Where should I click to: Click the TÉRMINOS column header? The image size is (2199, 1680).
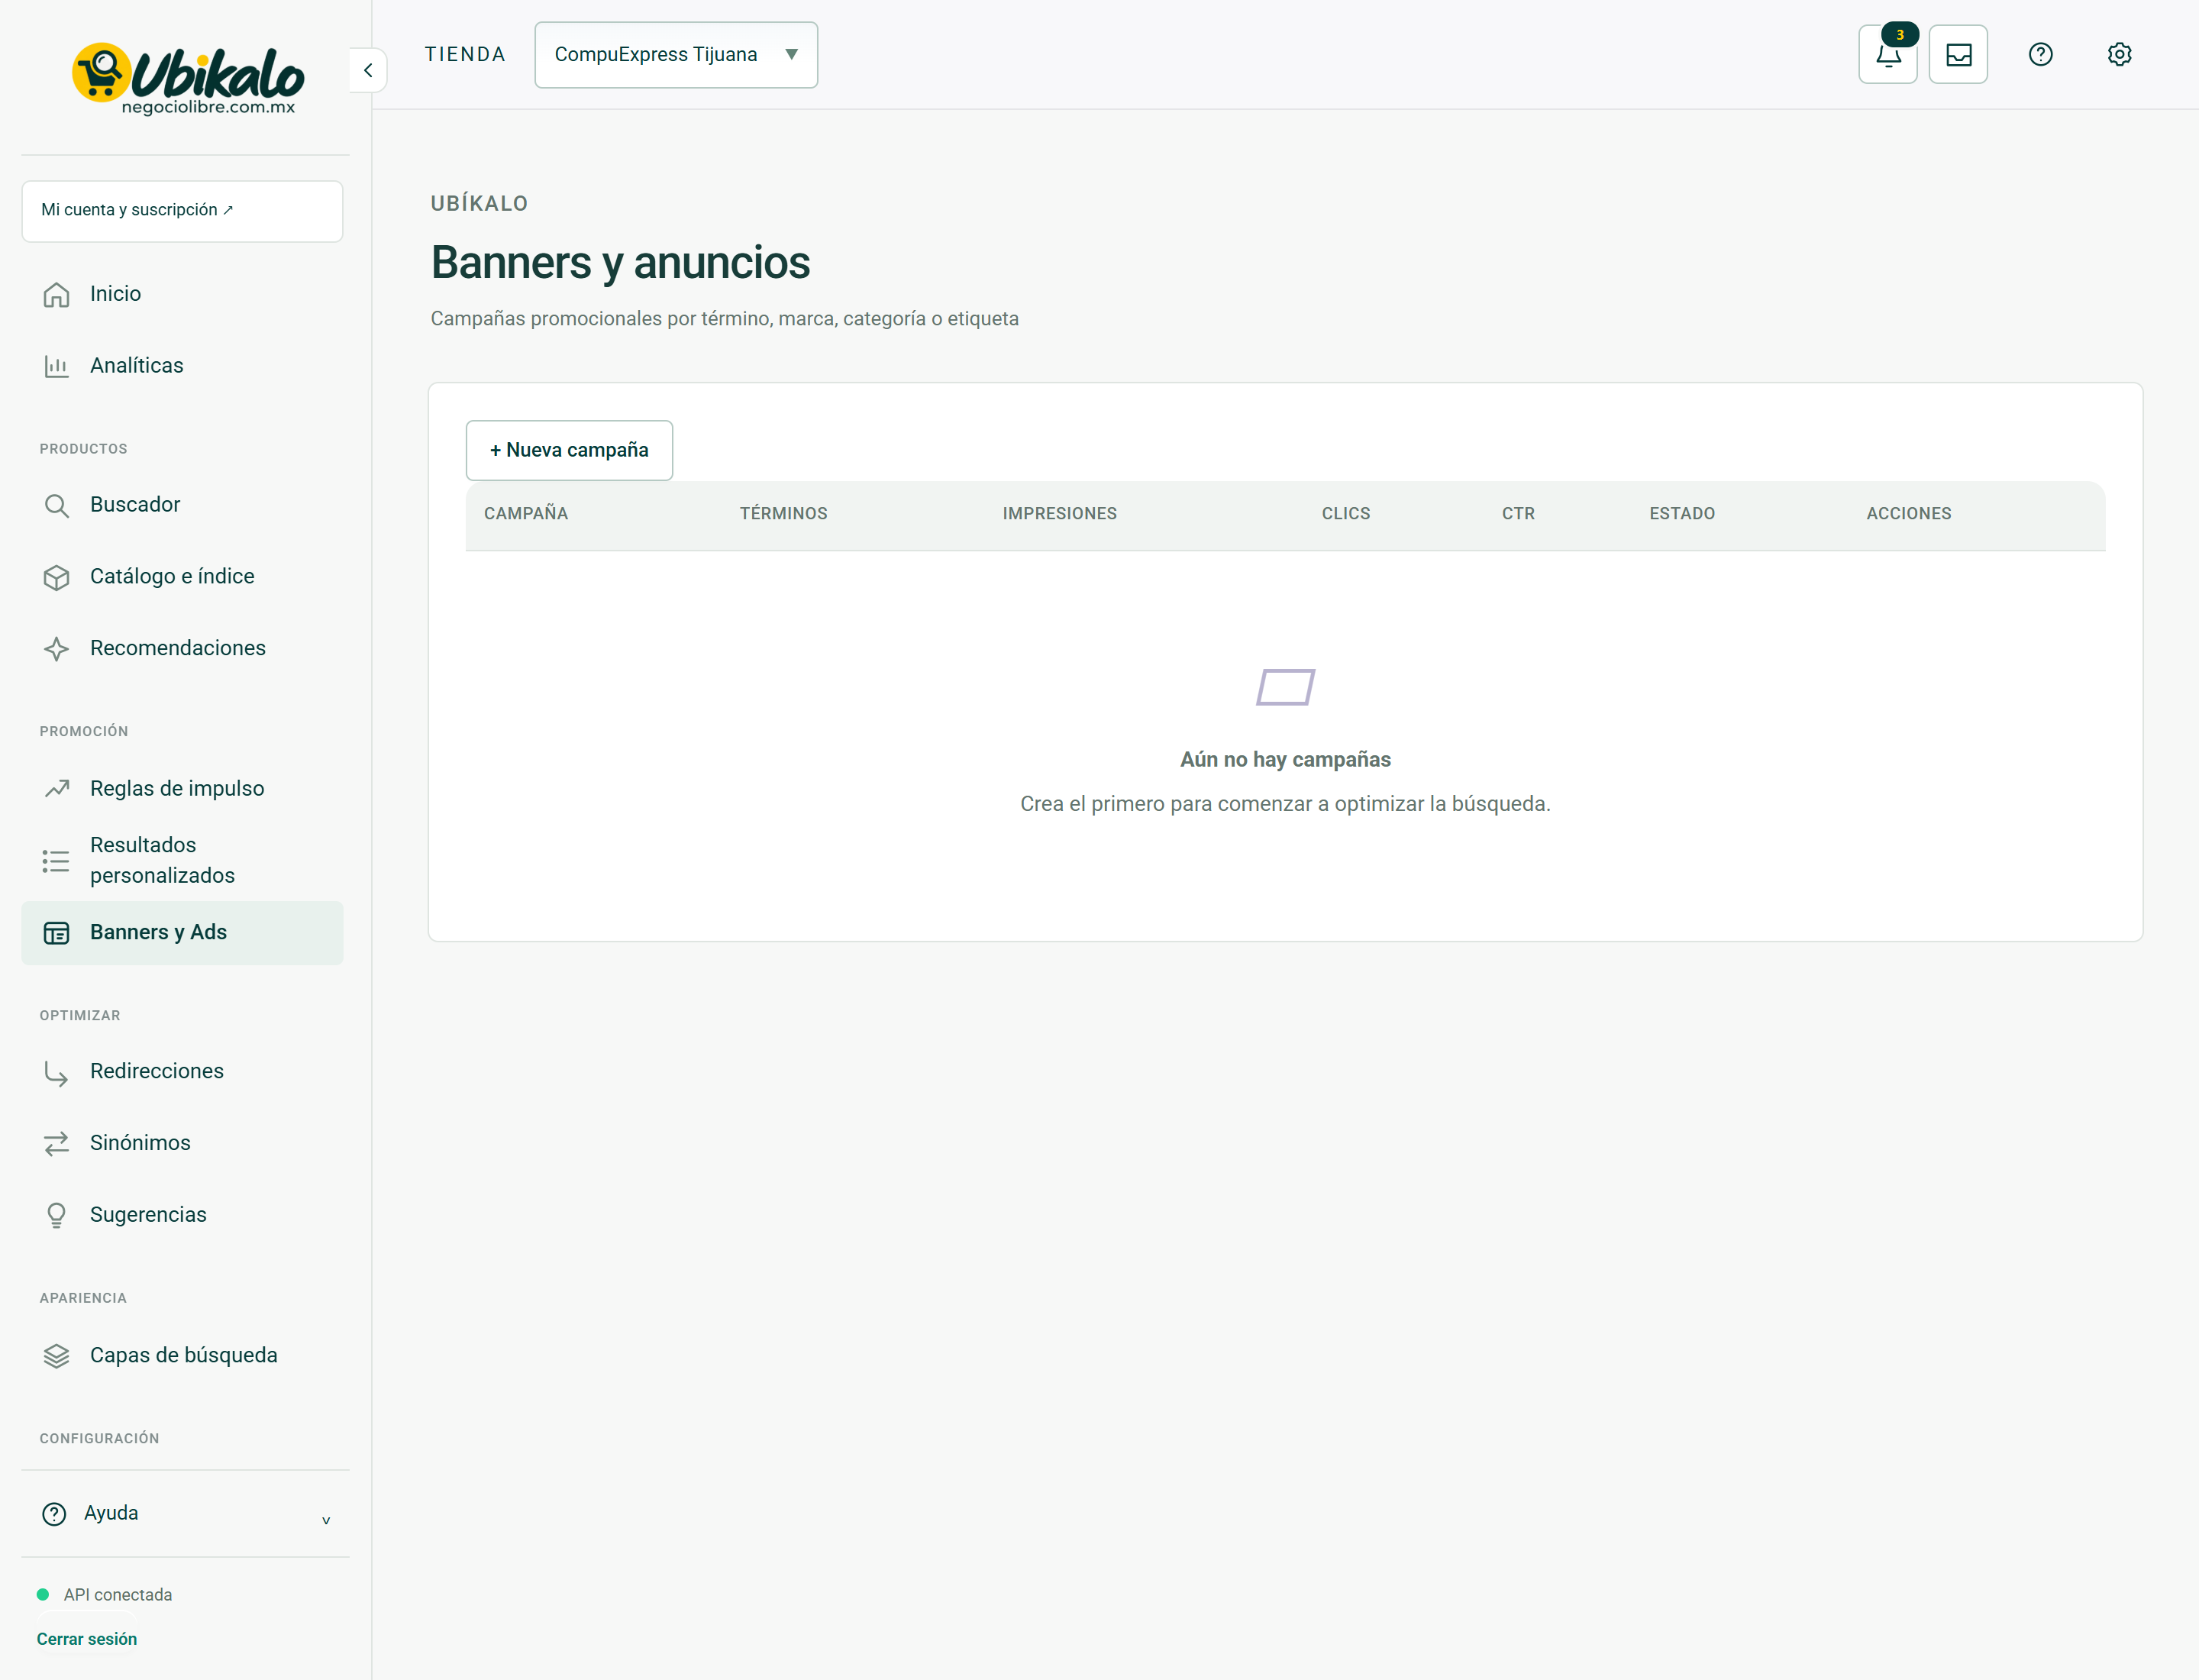784,514
